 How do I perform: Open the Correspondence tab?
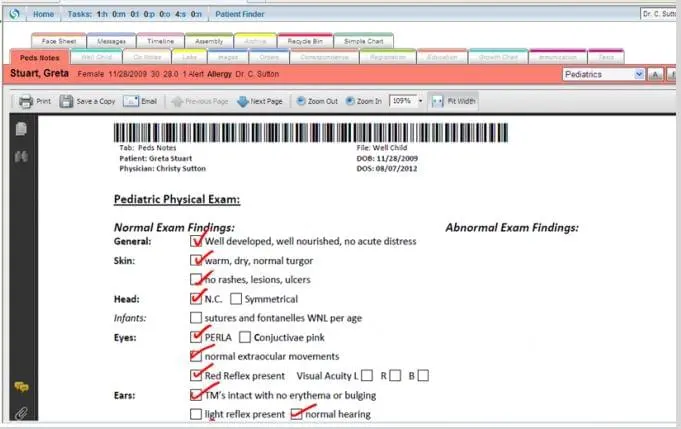pyautogui.click(x=324, y=57)
